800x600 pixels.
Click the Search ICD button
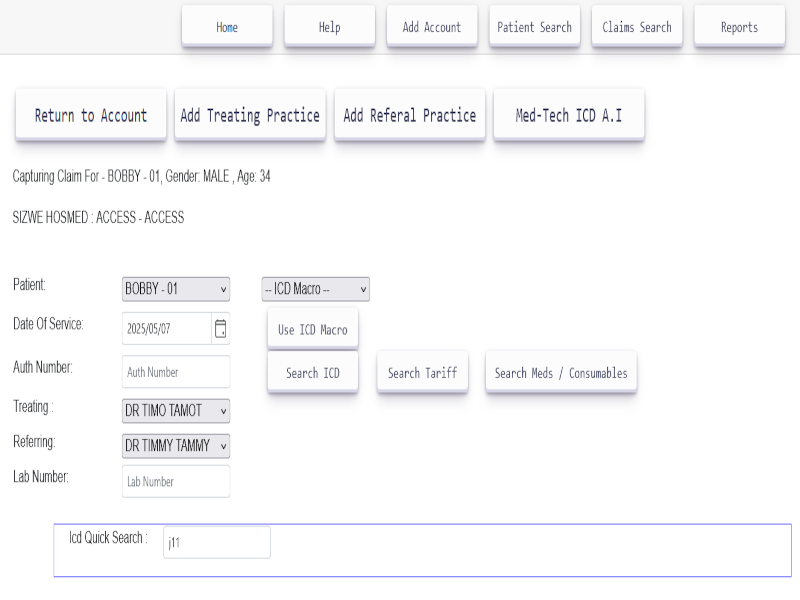[312, 373]
